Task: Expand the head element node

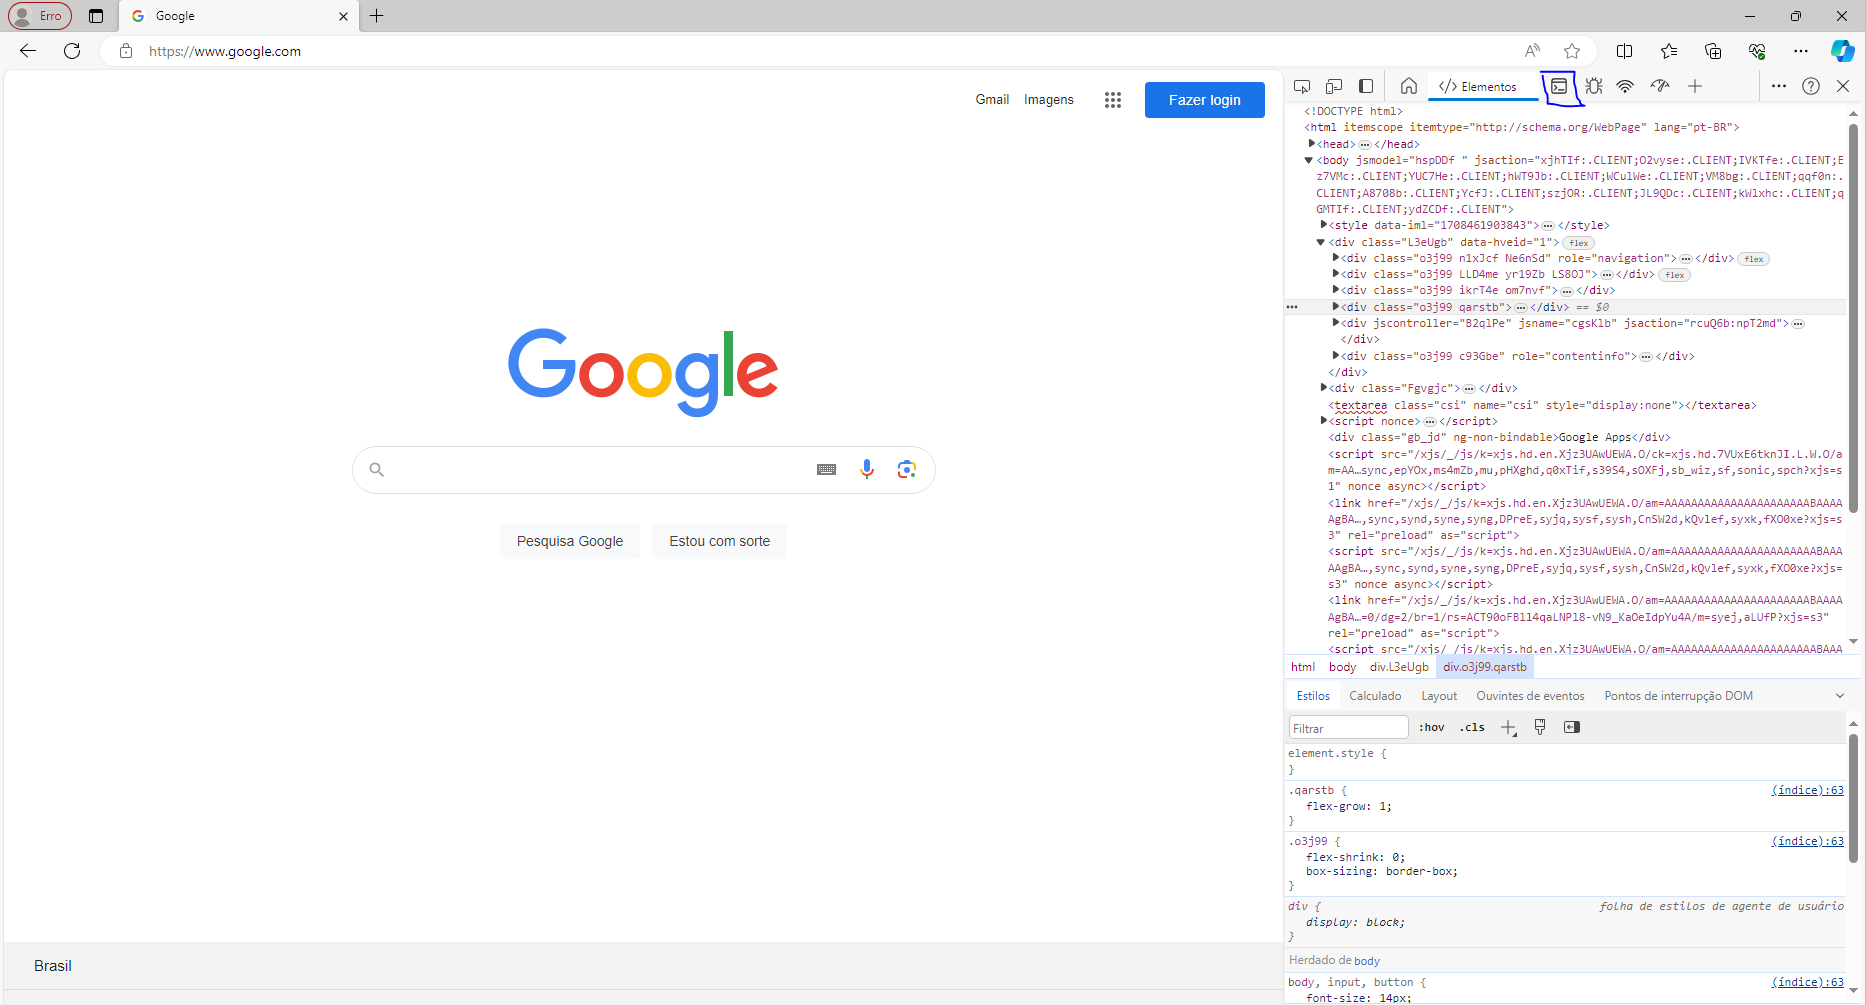Action: [1311, 144]
